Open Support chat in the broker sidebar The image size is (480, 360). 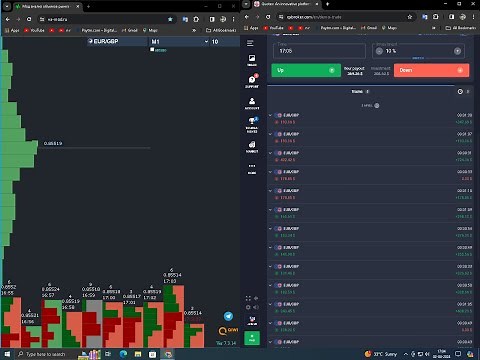tap(252, 81)
